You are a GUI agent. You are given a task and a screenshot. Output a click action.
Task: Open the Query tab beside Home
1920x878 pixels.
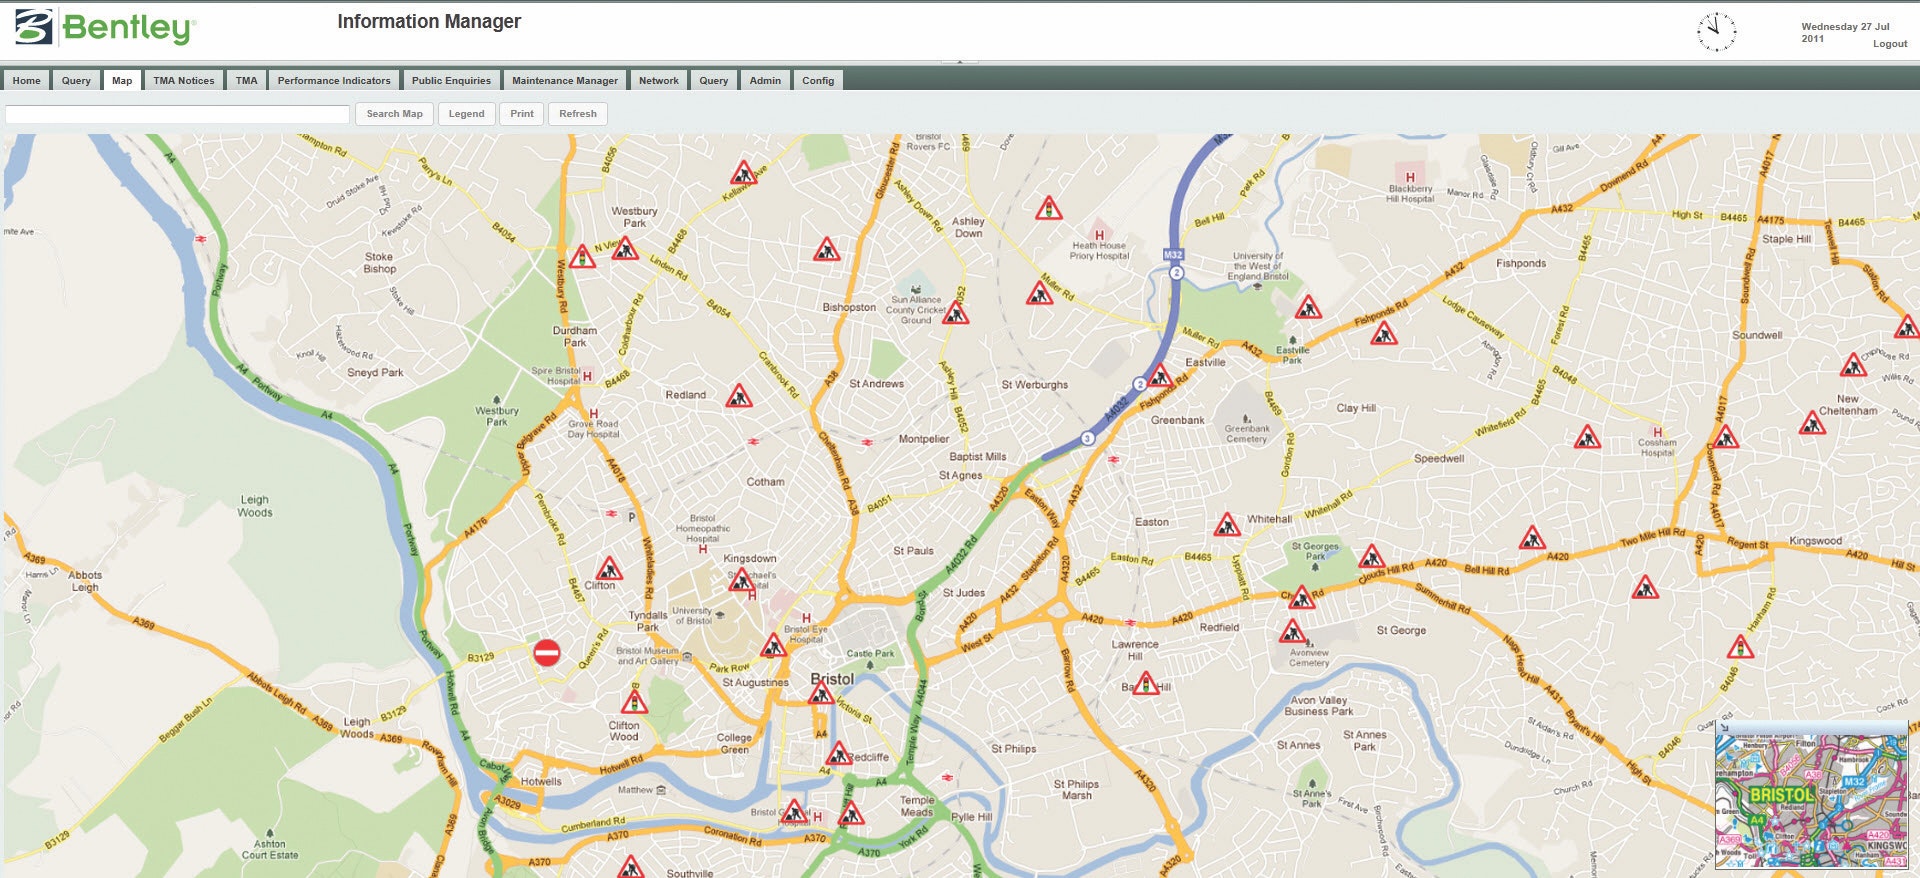(76, 81)
